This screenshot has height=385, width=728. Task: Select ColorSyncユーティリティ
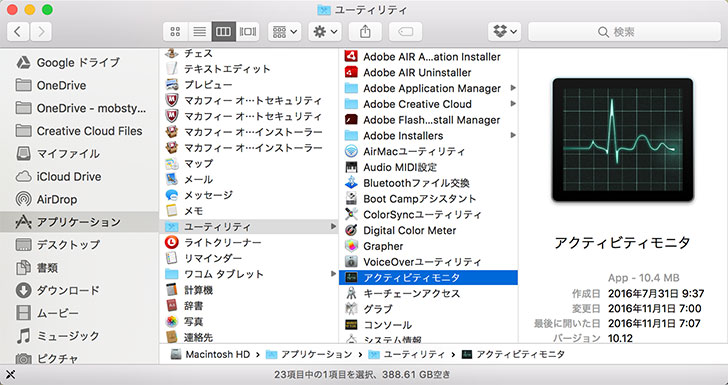point(429,215)
